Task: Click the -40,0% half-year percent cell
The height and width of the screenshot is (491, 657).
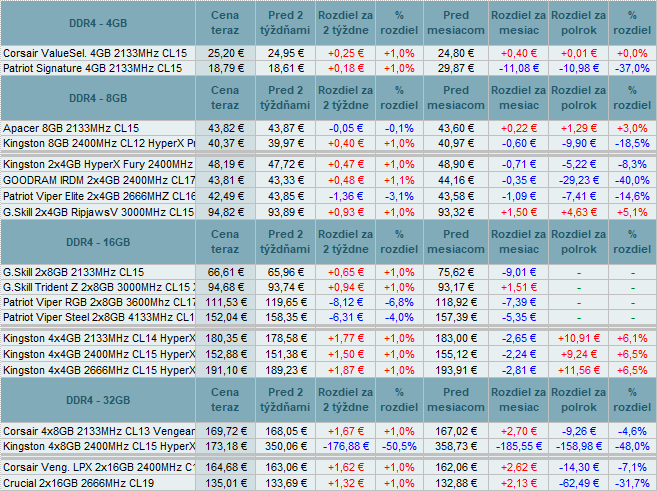Action: tap(632, 180)
